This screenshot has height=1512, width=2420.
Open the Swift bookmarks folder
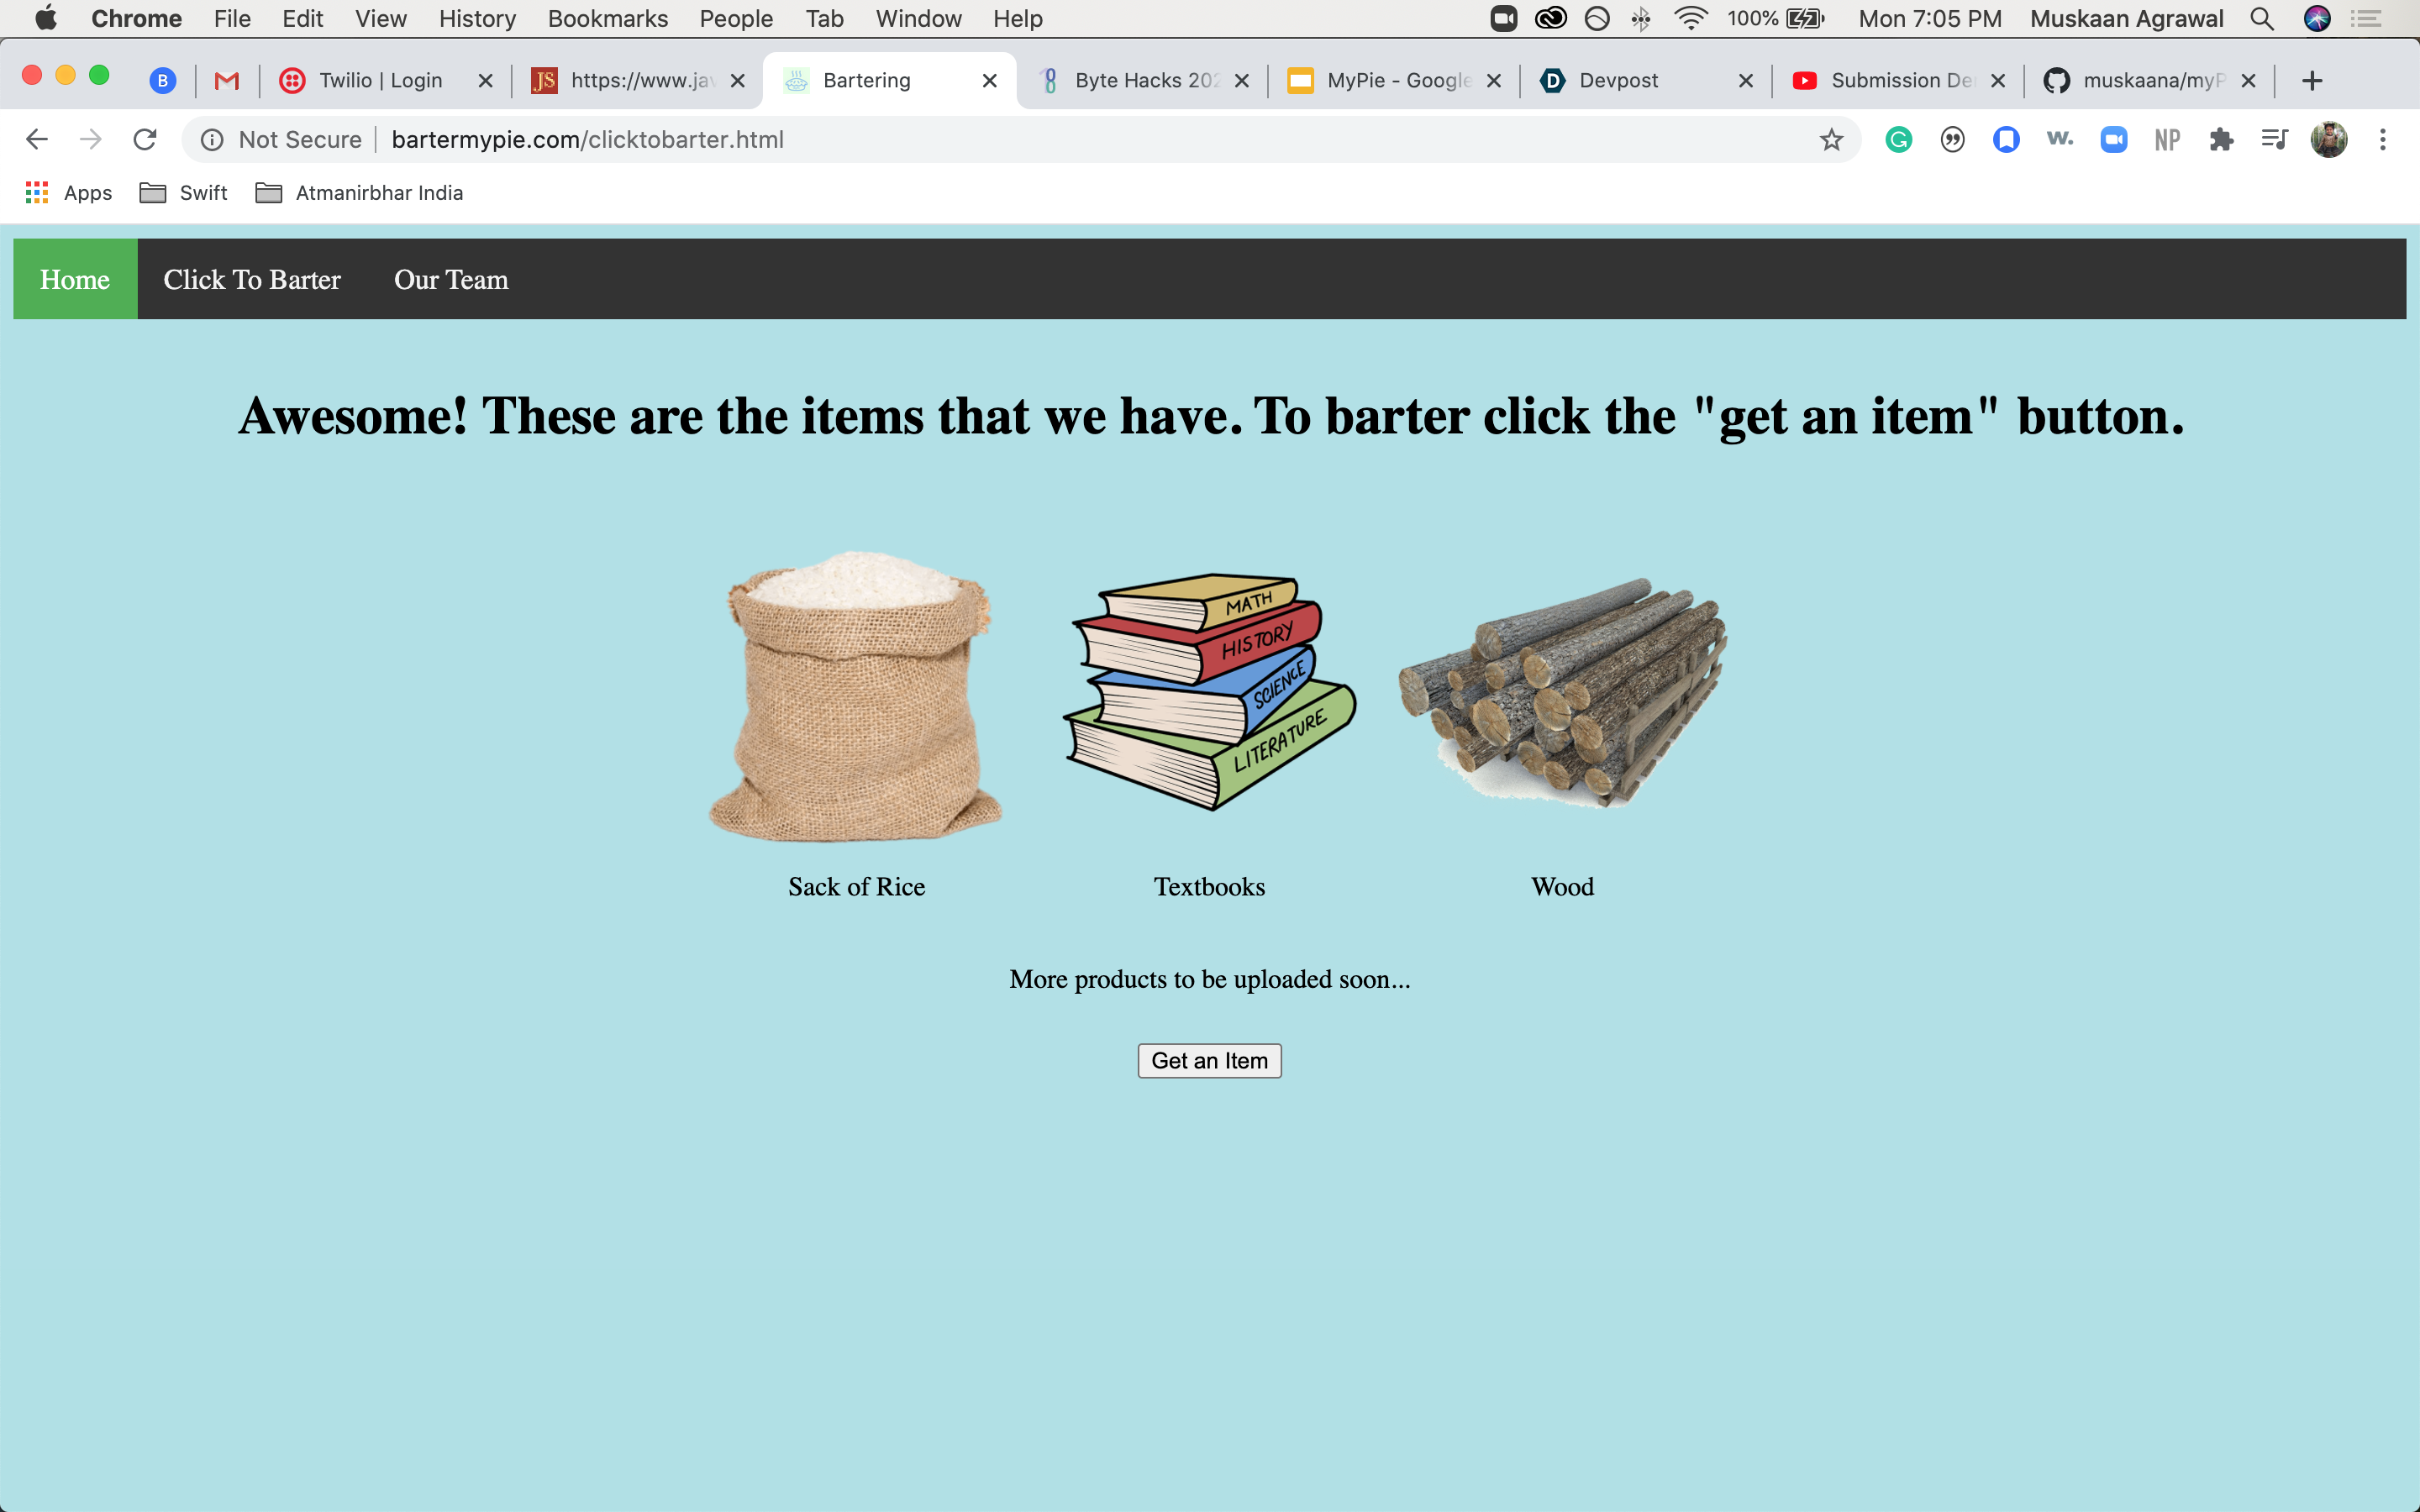(184, 193)
